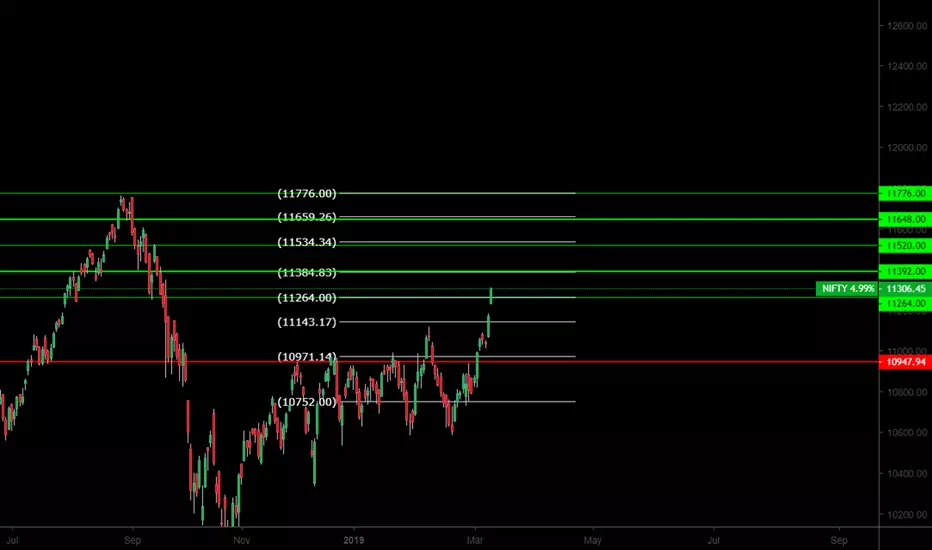Click the (11776.00) Fibonacci level label
The image size is (932, 550).
pyautogui.click(x=307, y=193)
